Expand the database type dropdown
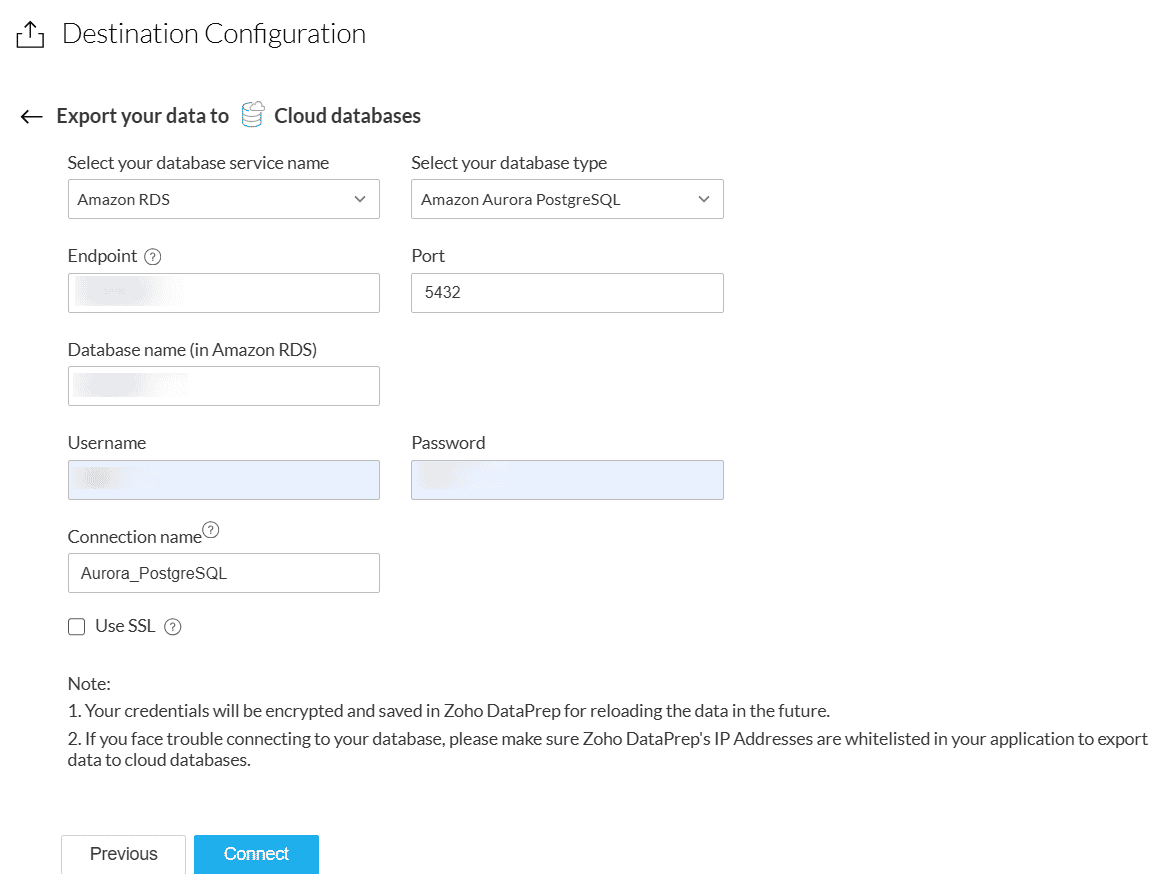The height and width of the screenshot is (890, 1159). (567, 199)
